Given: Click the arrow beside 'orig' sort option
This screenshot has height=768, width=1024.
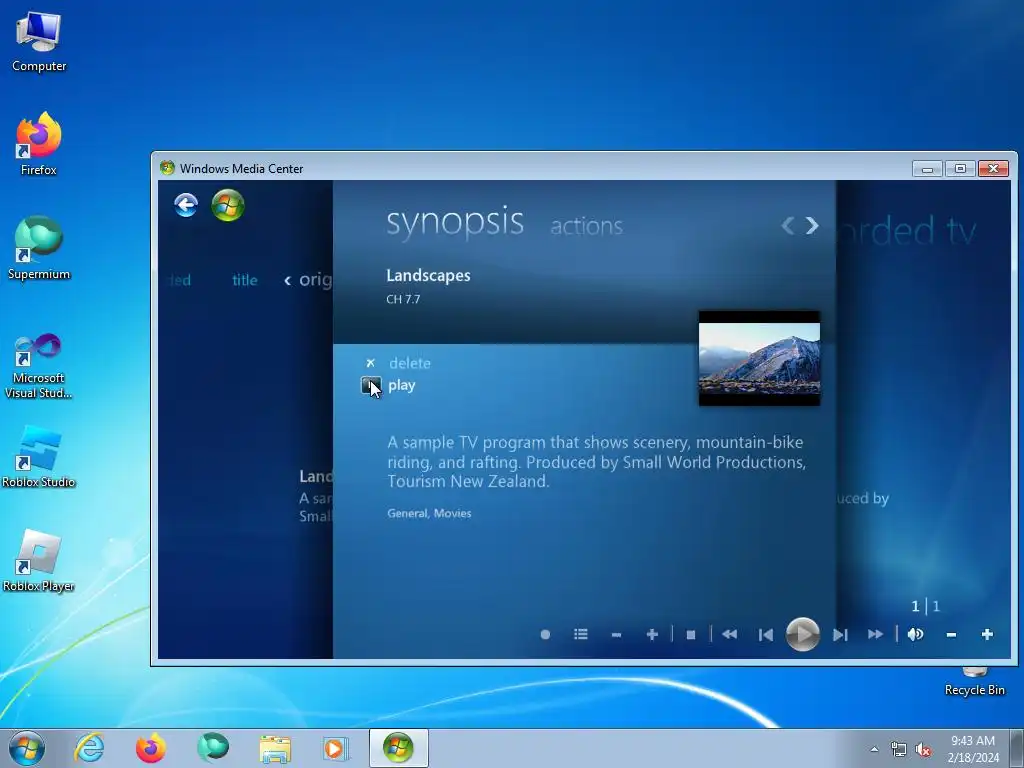Looking at the screenshot, I should click(x=287, y=281).
